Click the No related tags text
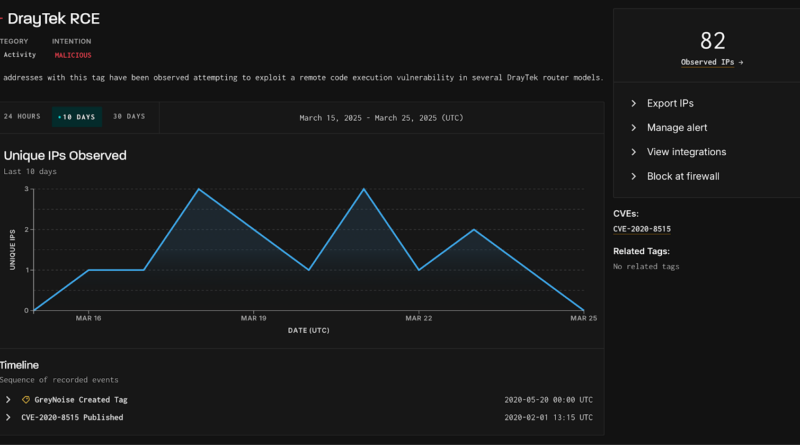This screenshot has height=445, width=800. click(646, 266)
